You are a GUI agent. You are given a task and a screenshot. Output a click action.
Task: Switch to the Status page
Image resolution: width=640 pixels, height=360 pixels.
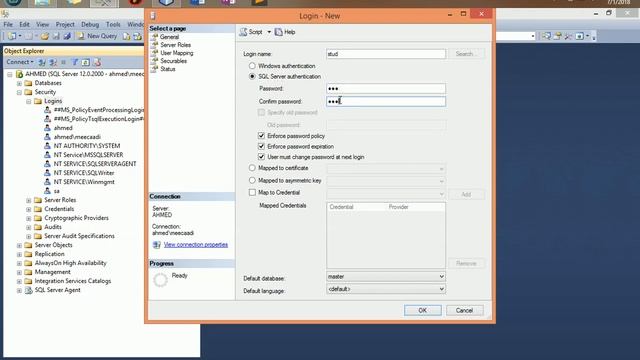[x=168, y=69]
